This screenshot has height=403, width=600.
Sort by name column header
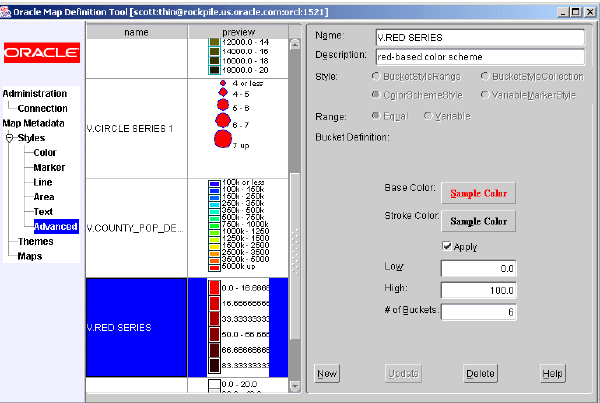pyautogui.click(x=137, y=32)
